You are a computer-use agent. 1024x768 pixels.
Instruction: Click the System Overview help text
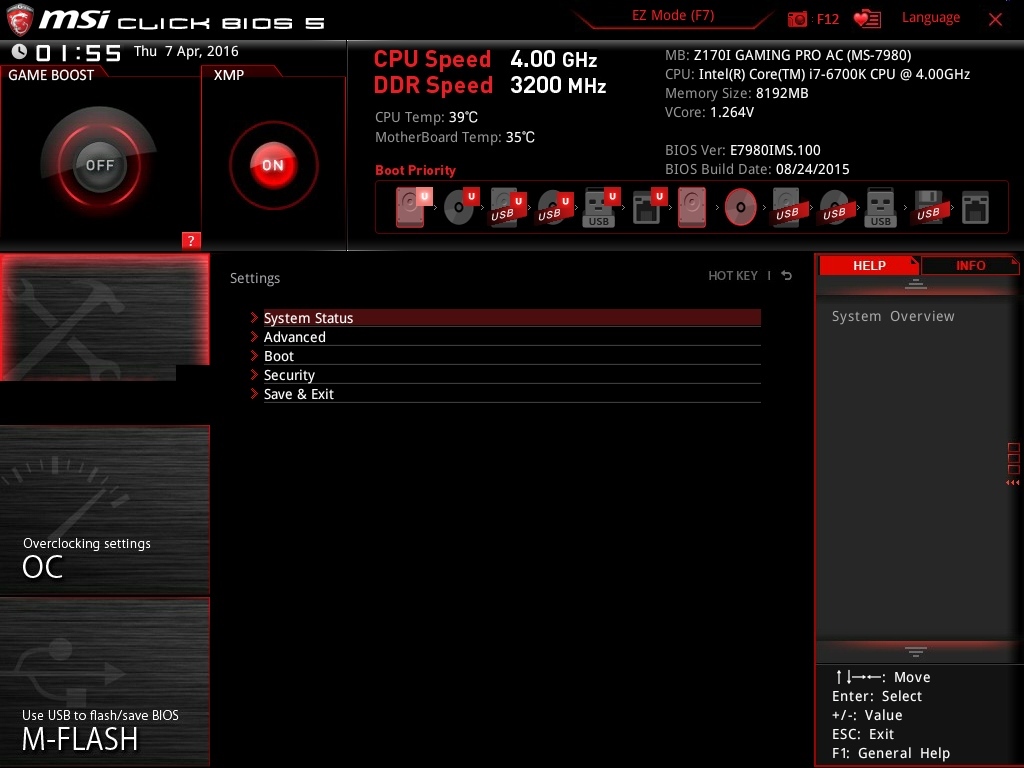893,316
